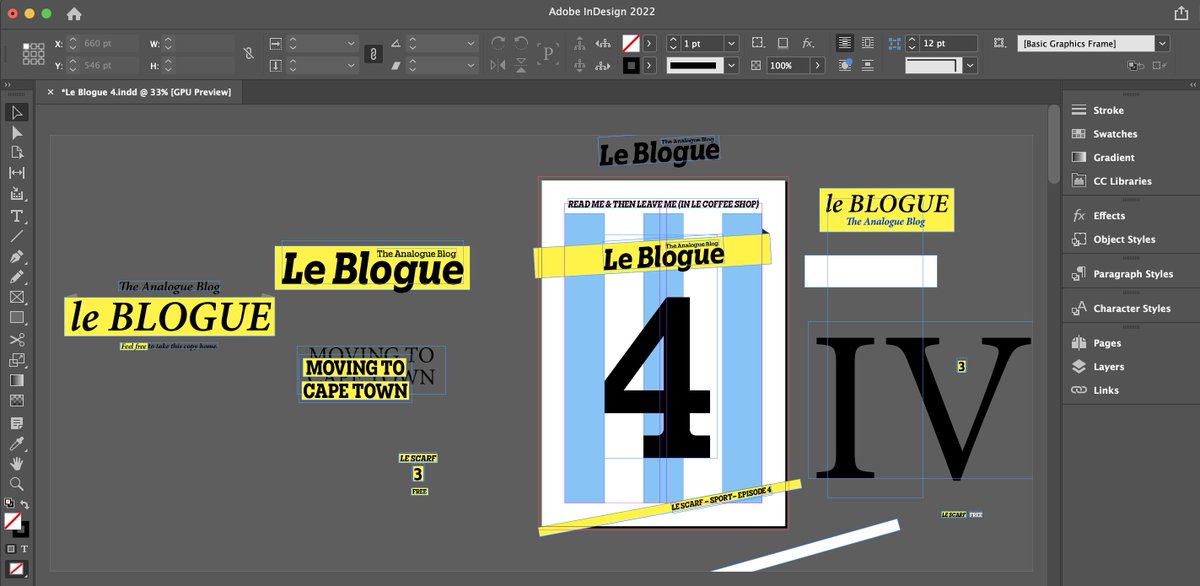Open the Basic Graphics Frame object style dropdown

click(1162, 43)
